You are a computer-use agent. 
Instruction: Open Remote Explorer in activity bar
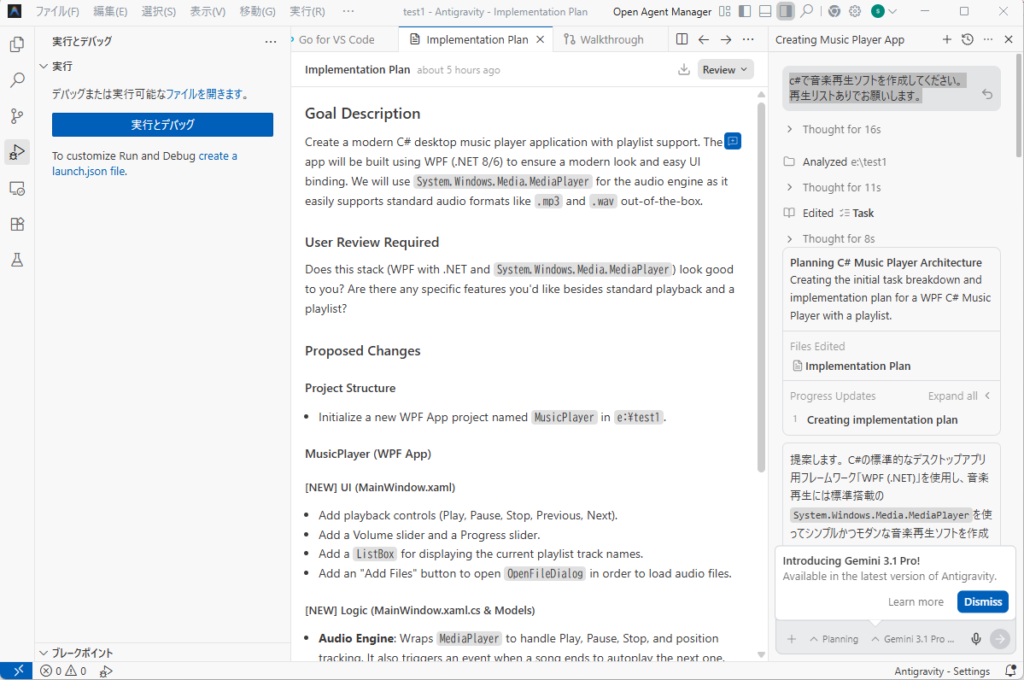17,188
